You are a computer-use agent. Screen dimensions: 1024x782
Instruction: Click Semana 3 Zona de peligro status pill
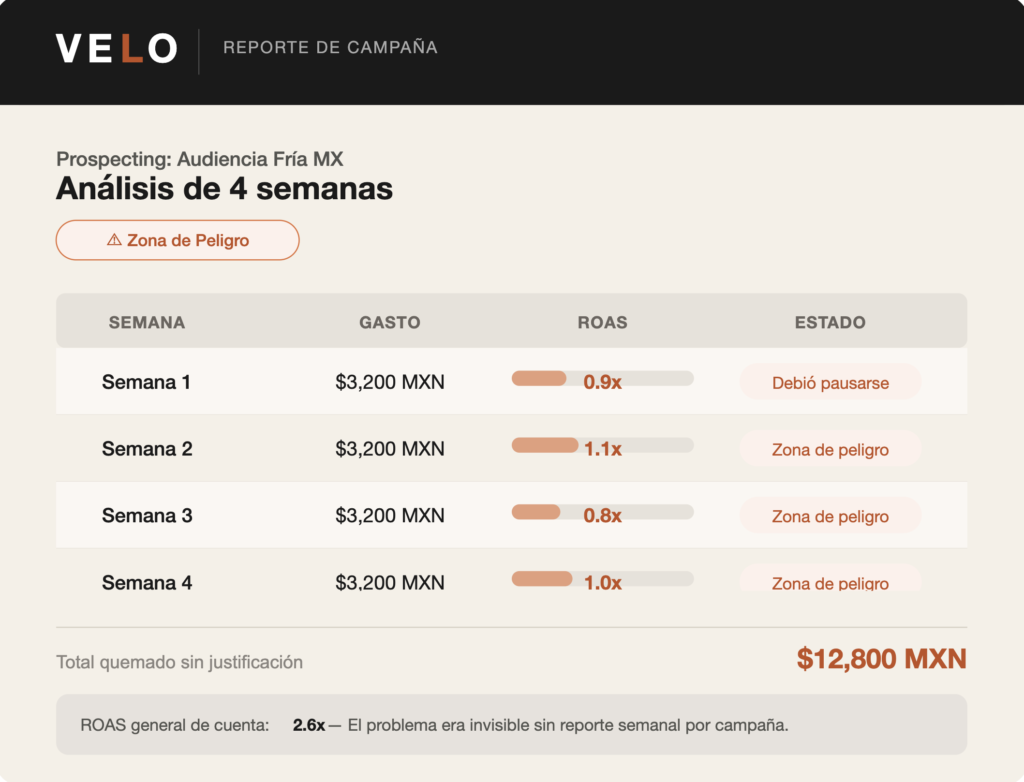830,516
